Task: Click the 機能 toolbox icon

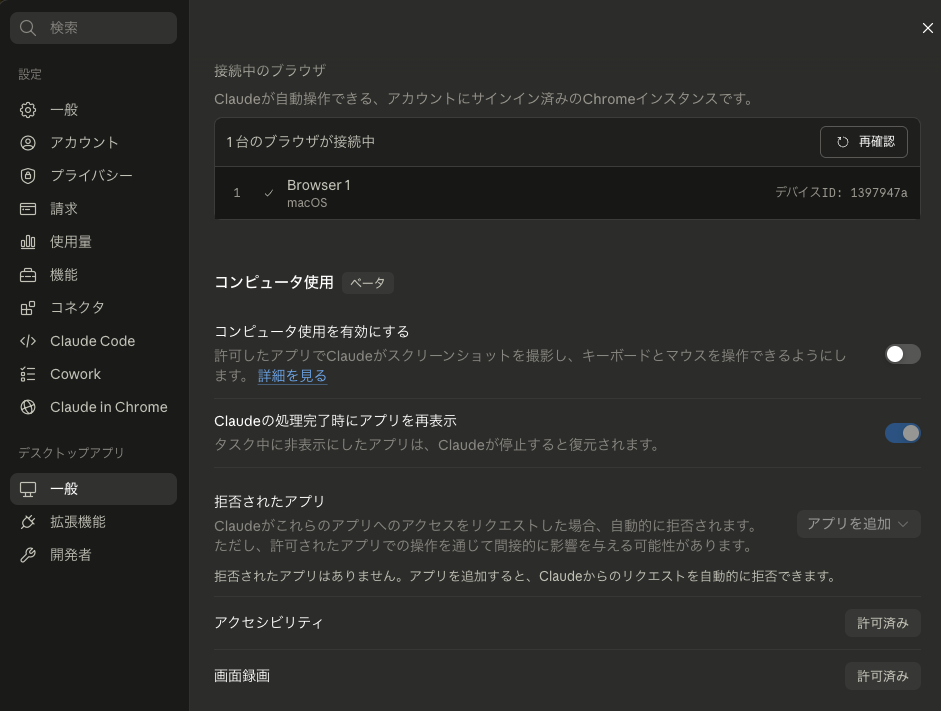Action: click(28, 275)
